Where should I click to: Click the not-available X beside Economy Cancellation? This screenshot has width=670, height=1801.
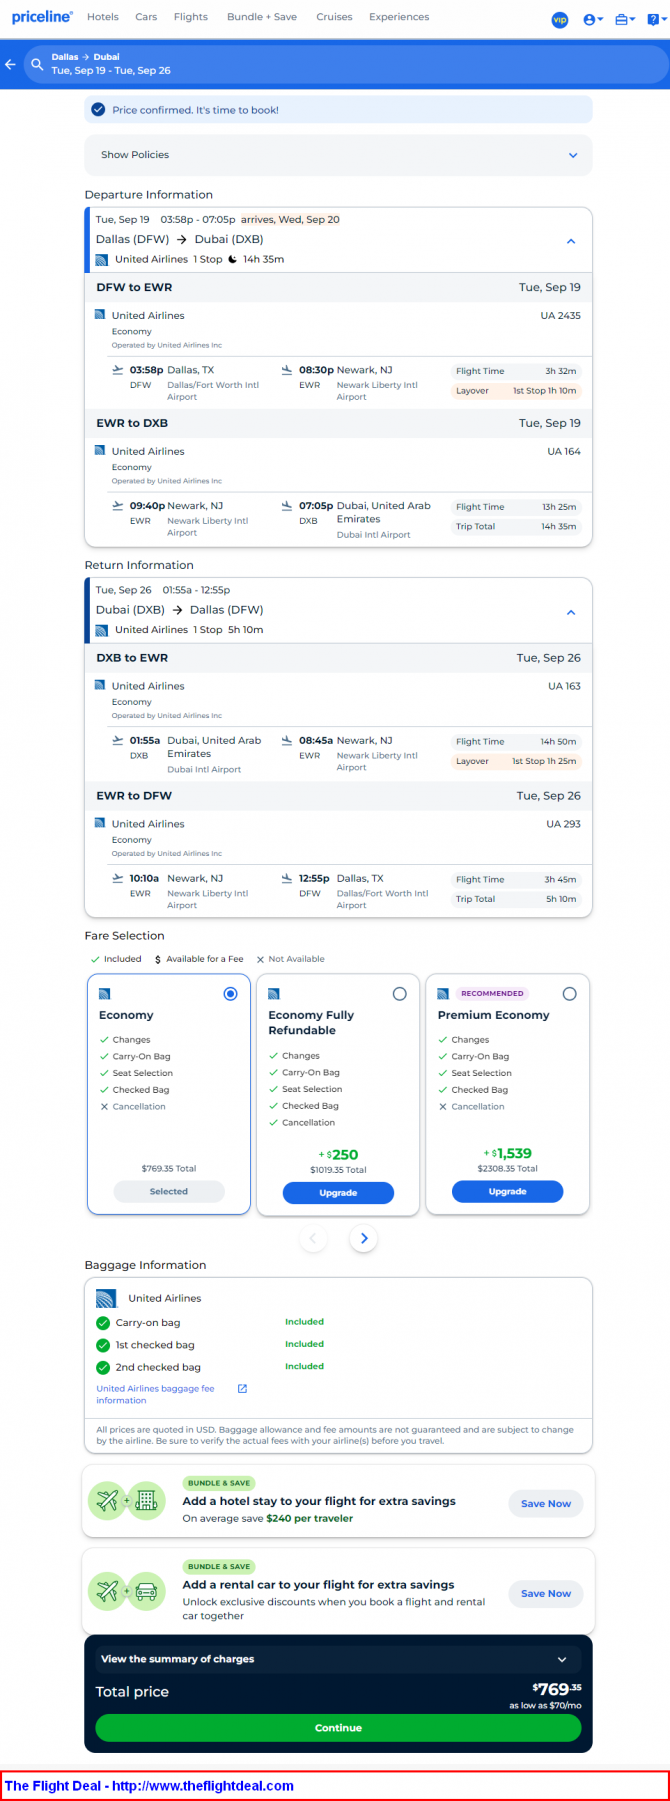[x=104, y=1107]
